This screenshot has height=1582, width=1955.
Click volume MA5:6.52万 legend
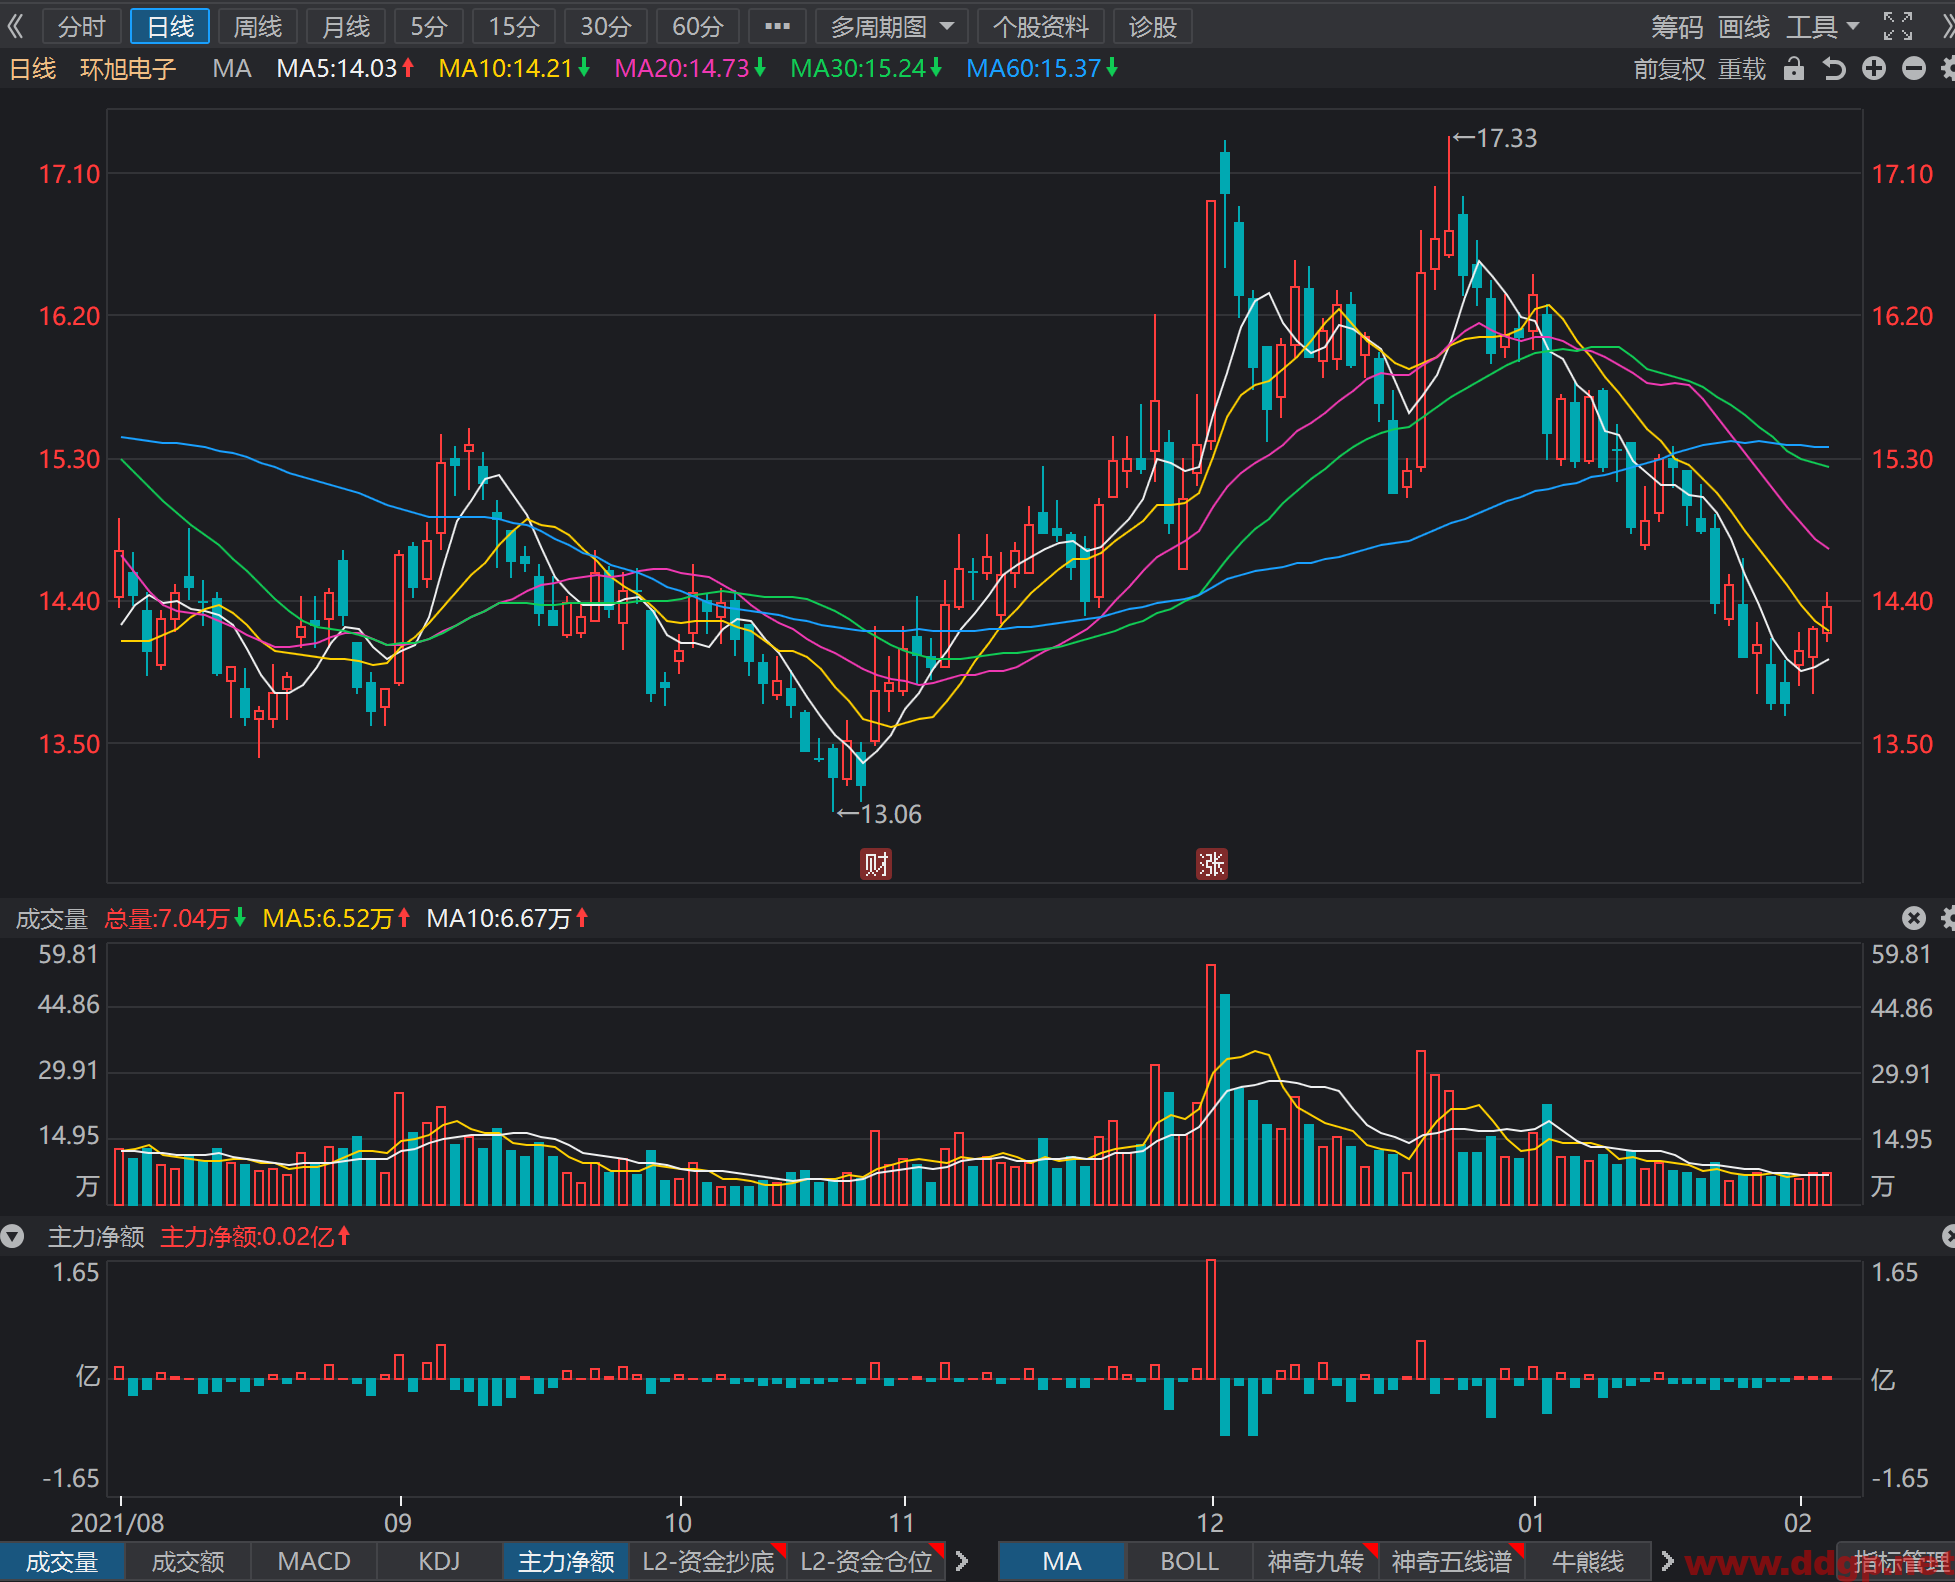(x=336, y=919)
